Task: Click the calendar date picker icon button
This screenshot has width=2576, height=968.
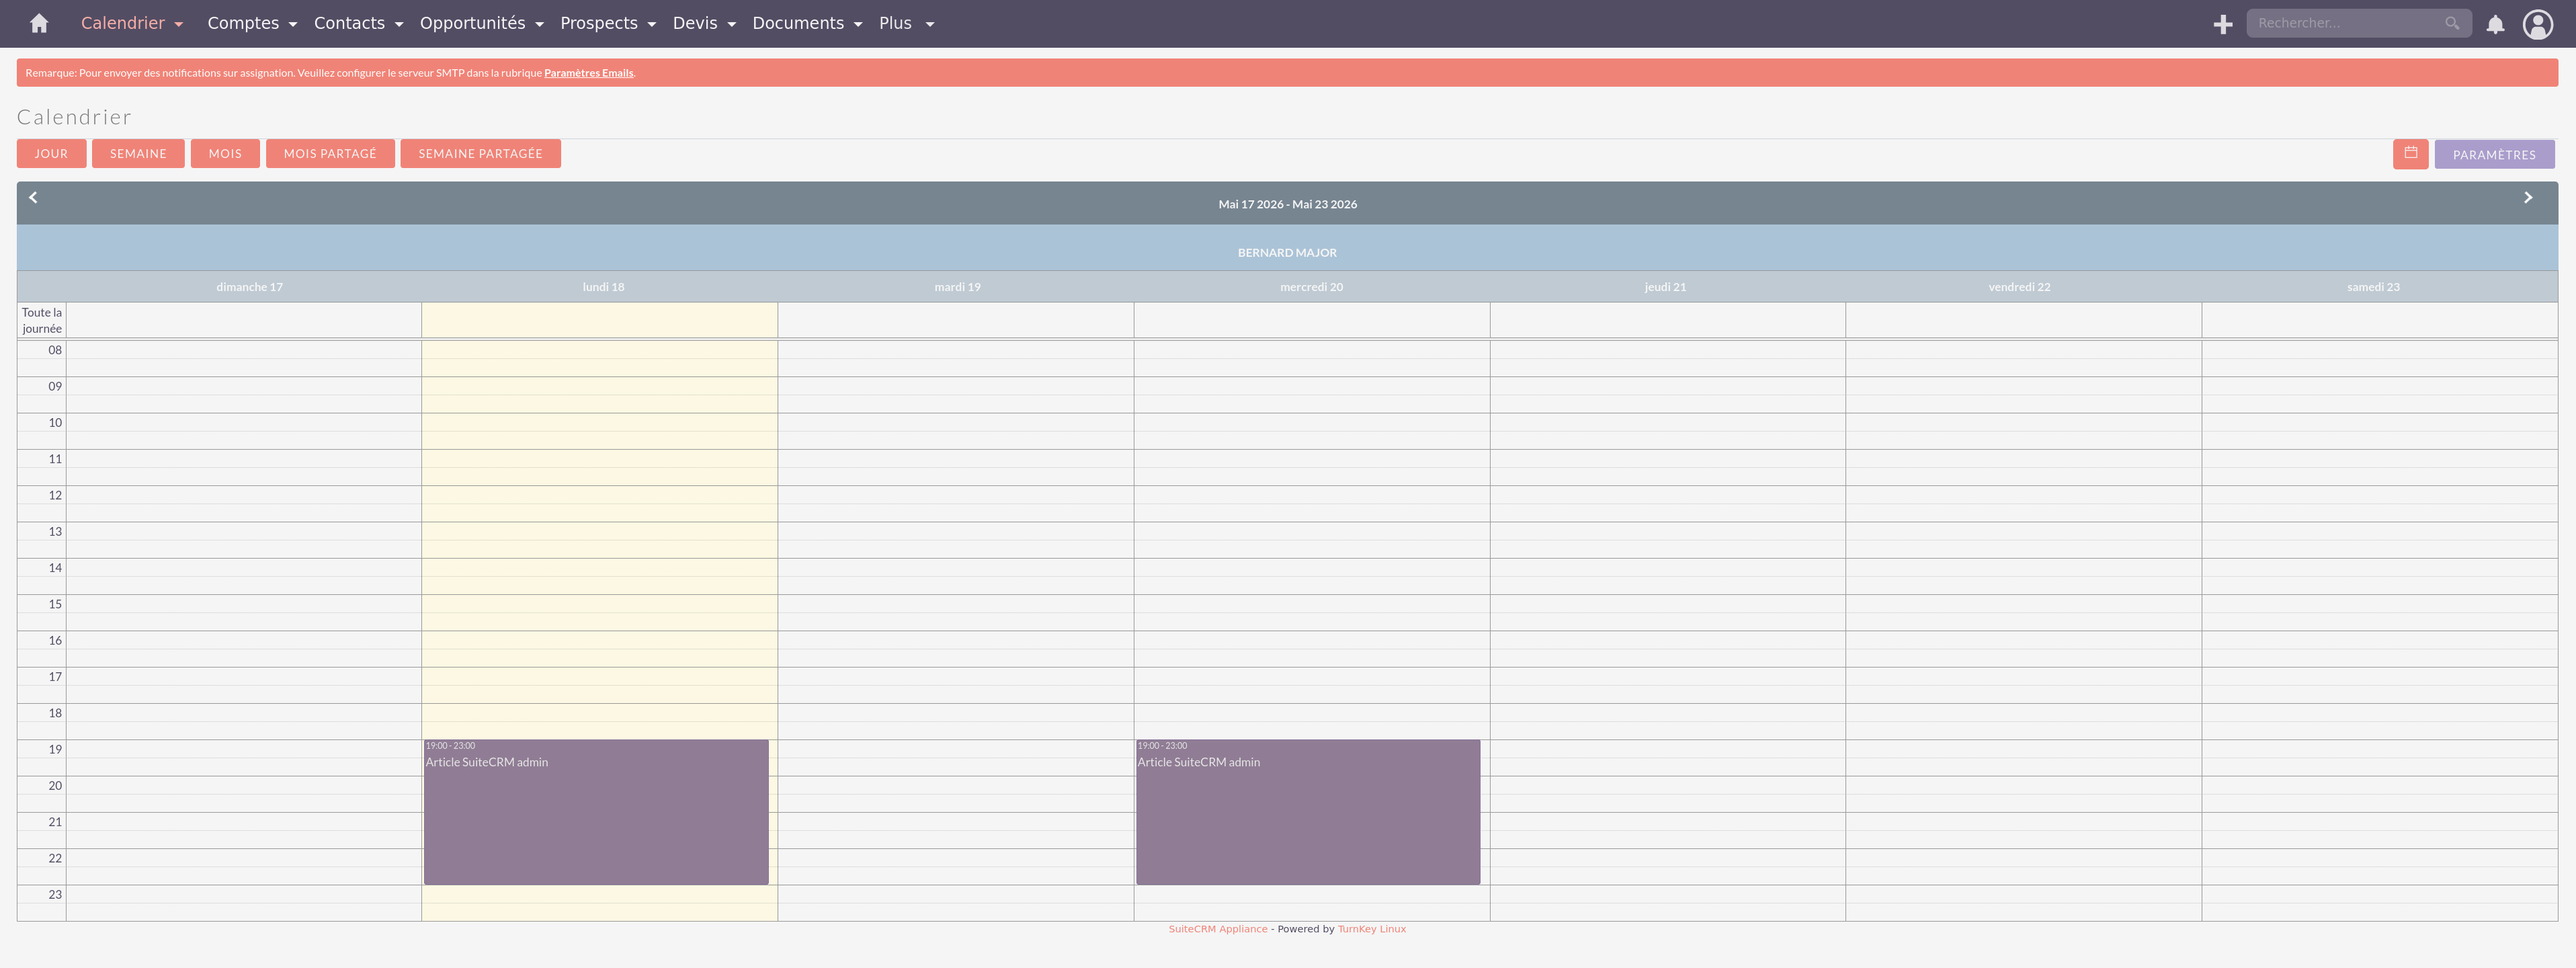Action: click(x=2411, y=154)
